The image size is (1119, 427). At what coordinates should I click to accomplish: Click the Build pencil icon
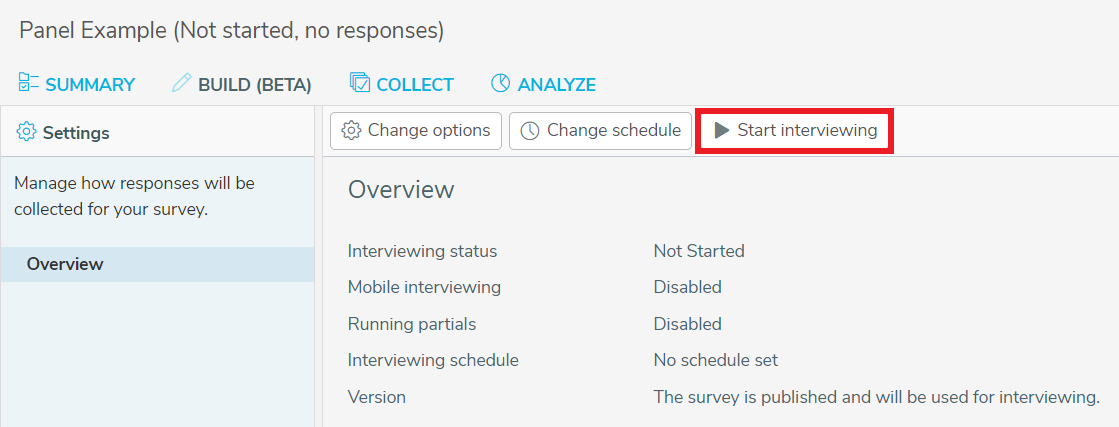click(x=182, y=83)
